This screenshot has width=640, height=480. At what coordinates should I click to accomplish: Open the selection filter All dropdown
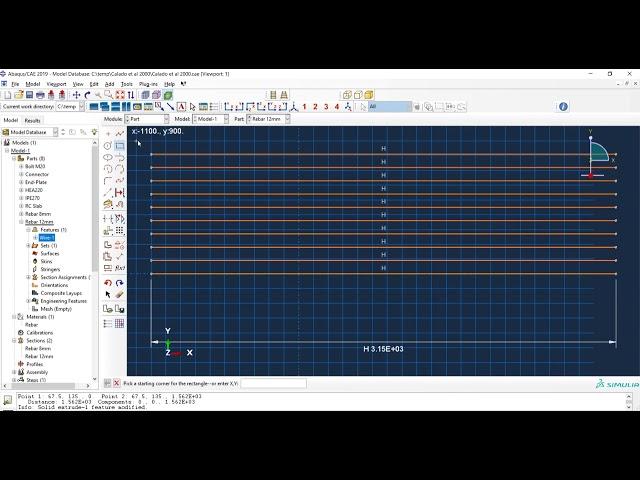pos(390,107)
